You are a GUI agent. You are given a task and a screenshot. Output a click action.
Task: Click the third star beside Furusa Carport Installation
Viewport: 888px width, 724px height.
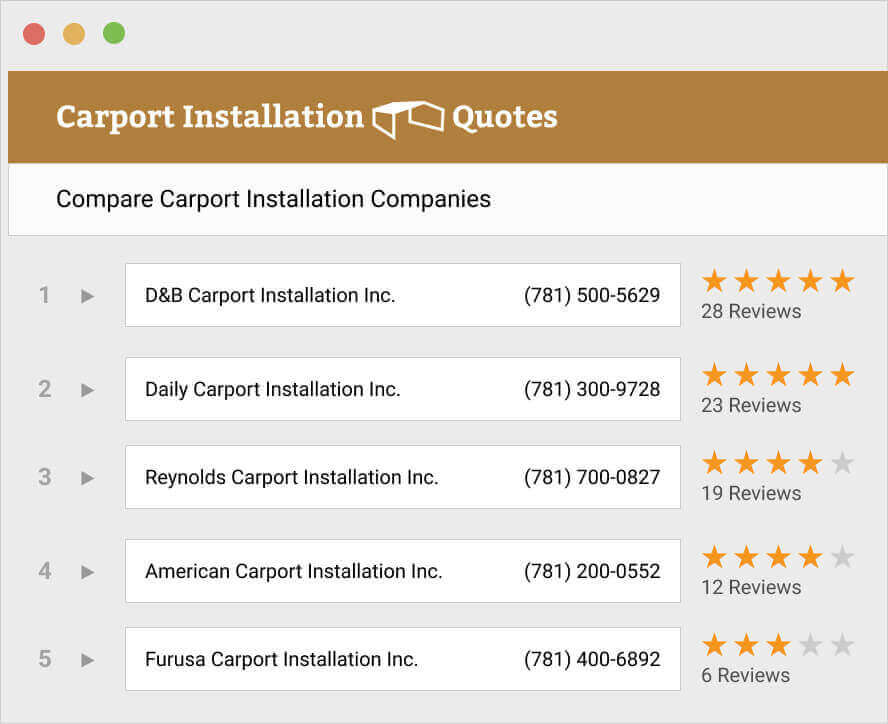779,645
